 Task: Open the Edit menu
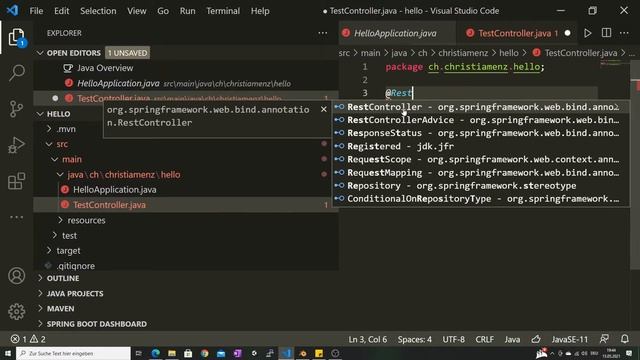(x=62, y=11)
